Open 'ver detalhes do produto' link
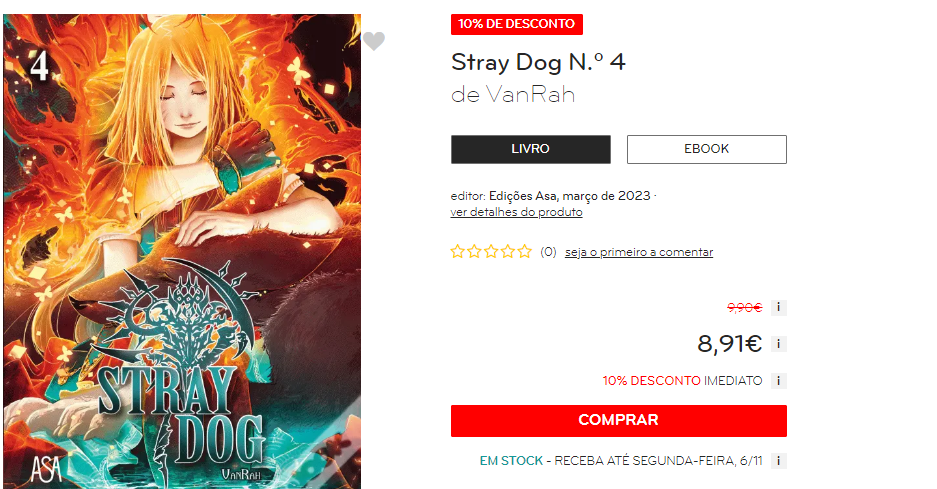The image size is (937, 489). pos(516,212)
